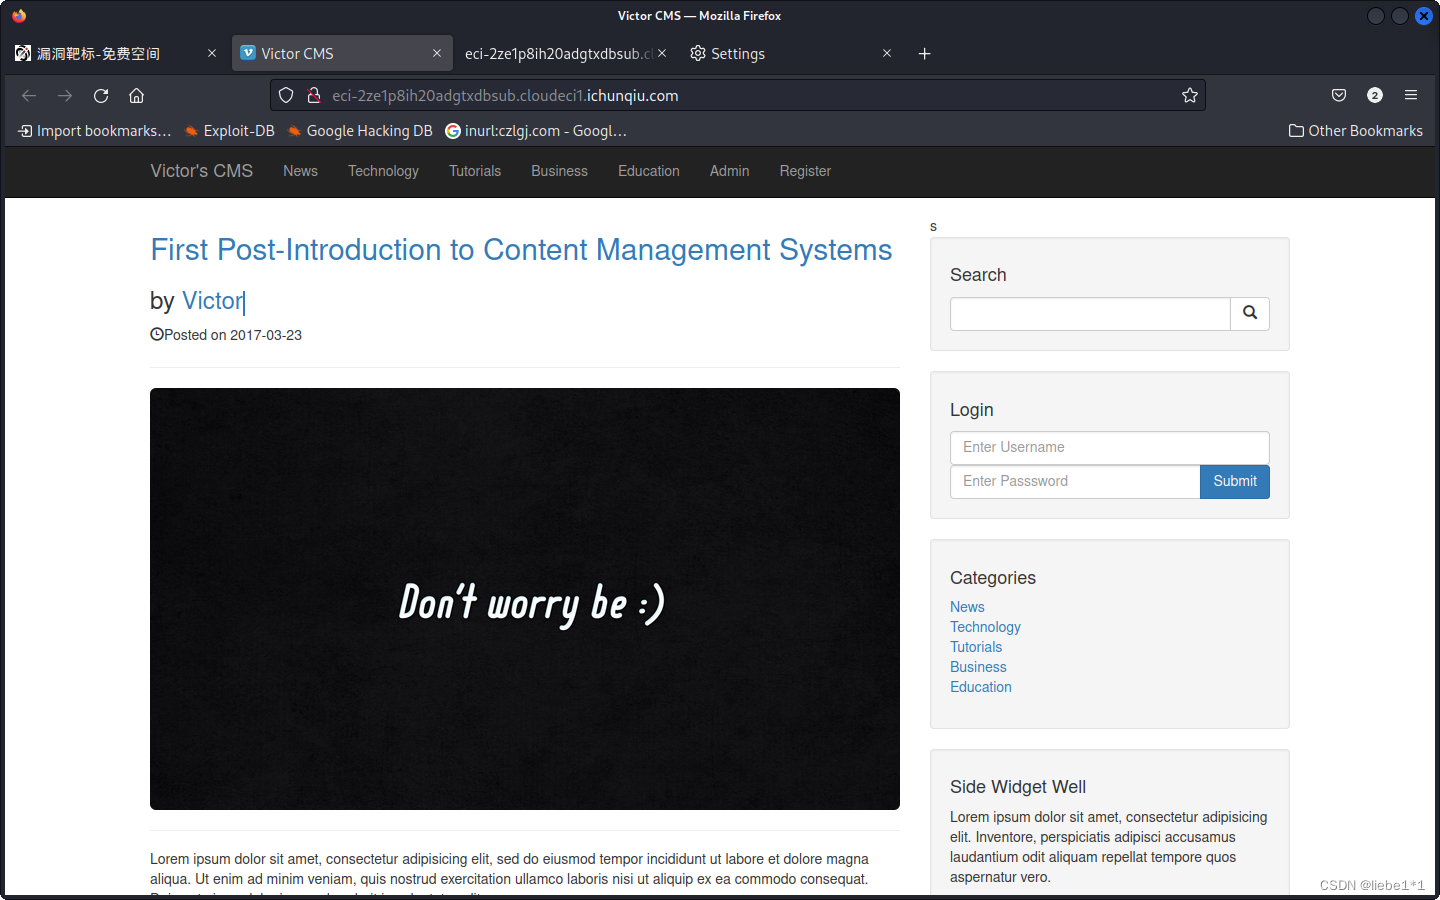The image size is (1440, 900).
Task: Open the Education category link
Action: (x=981, y=687)
